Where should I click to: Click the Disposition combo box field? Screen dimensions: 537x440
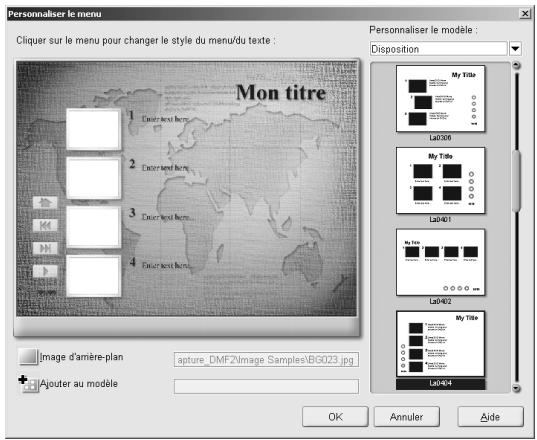(438, 49)
